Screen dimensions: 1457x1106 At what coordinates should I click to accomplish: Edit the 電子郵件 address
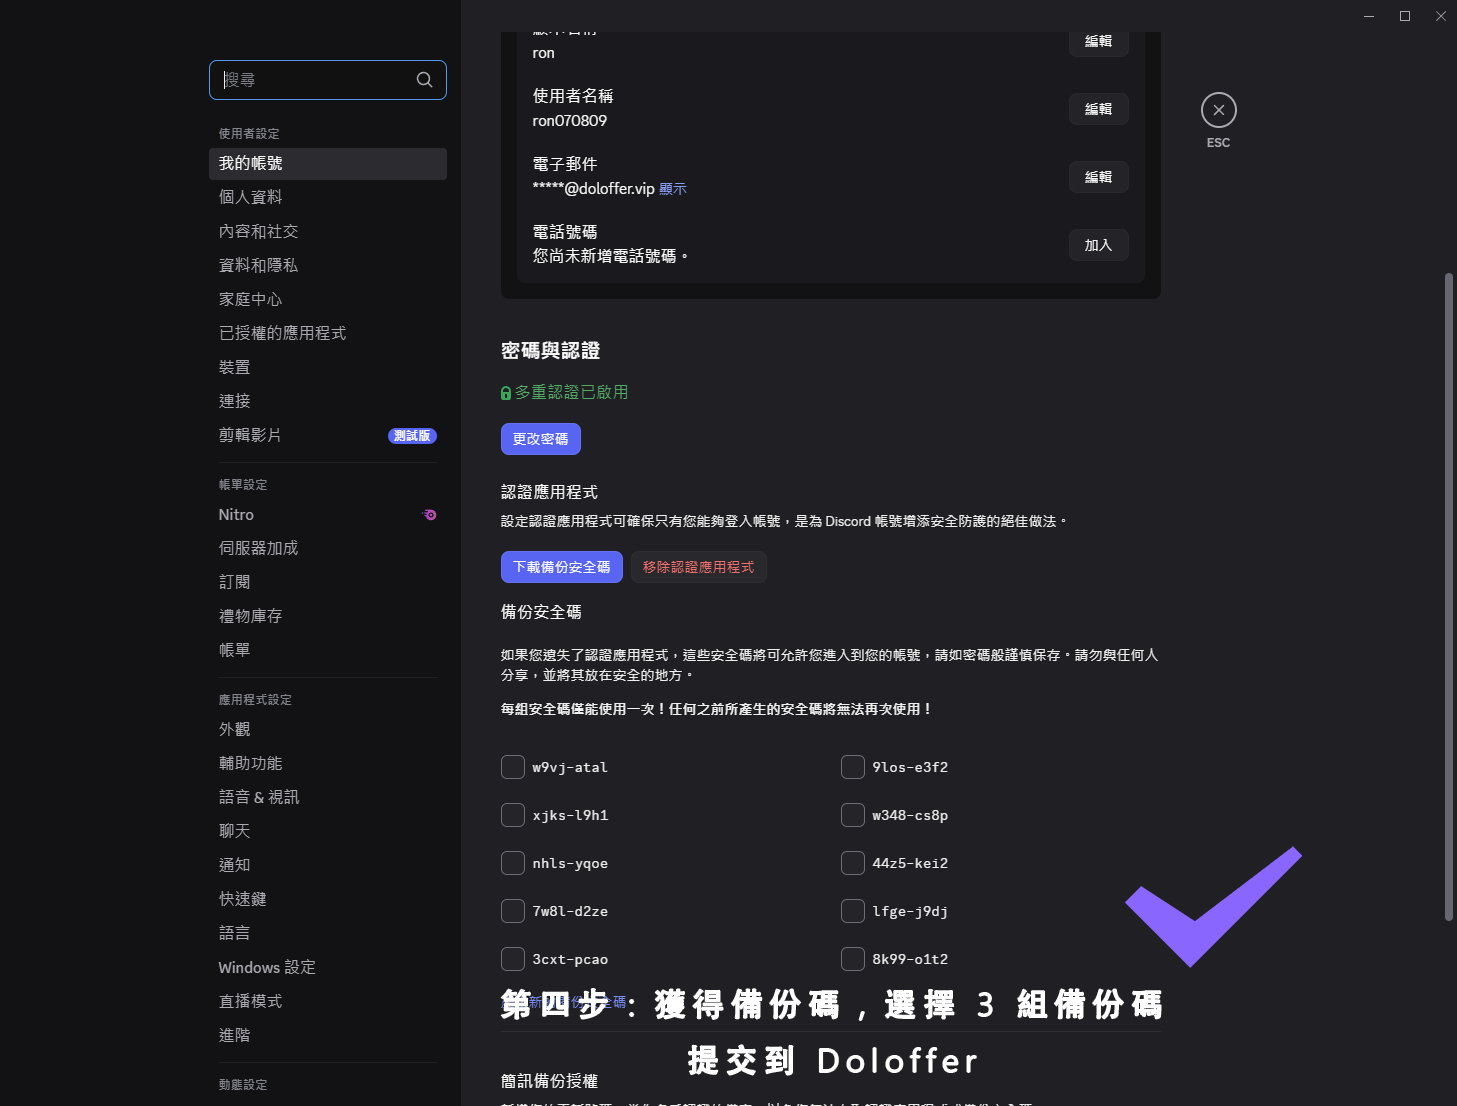pos(1099,177)
